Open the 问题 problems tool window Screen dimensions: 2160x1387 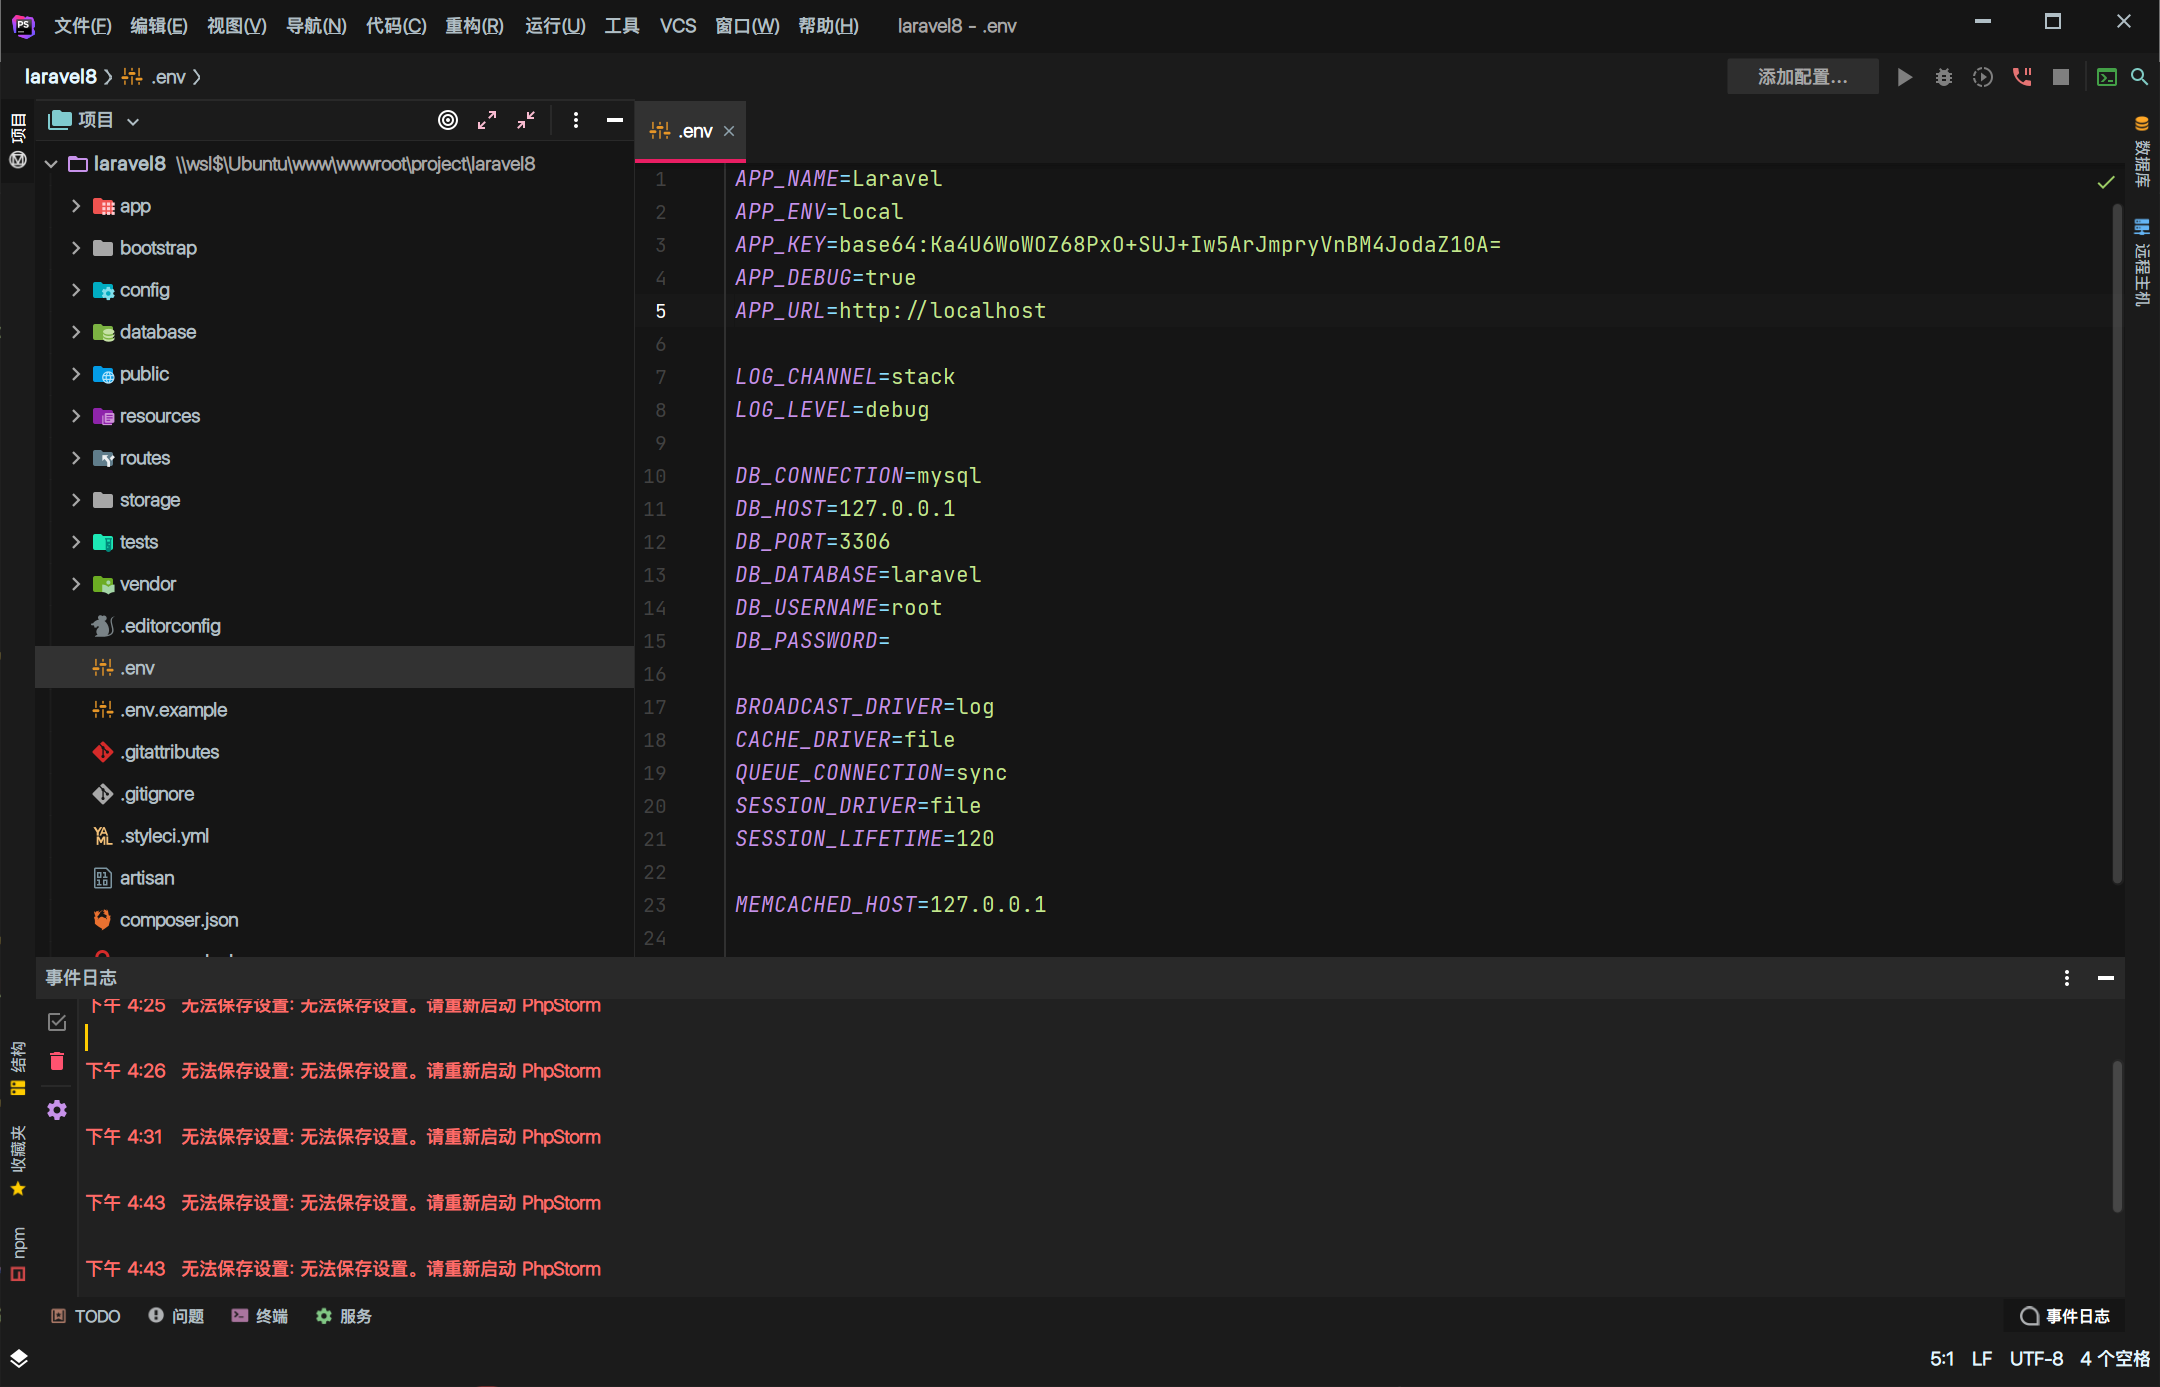(176, 1316)
